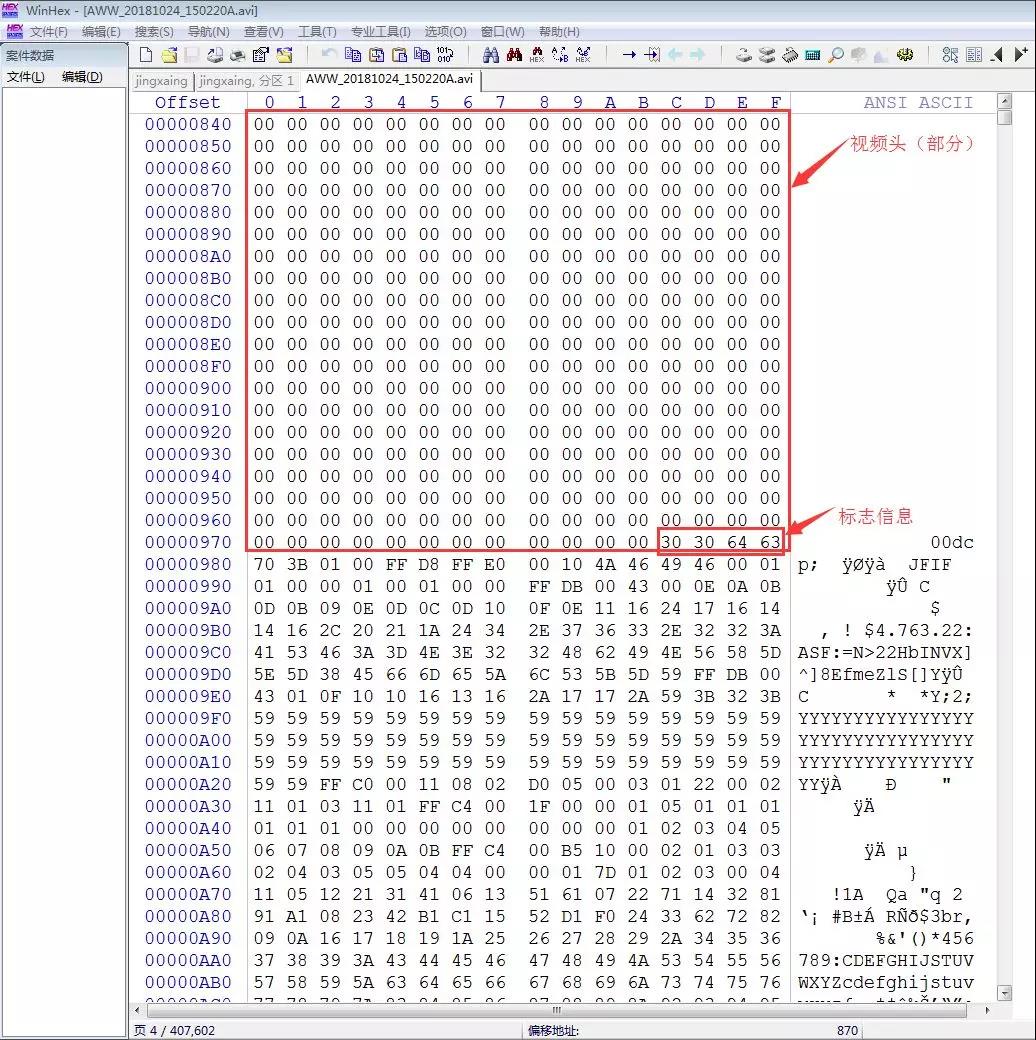Screen dimensions: 1036x1040
Task: Click offset row 00000970
Action: [x=188, y=543]
